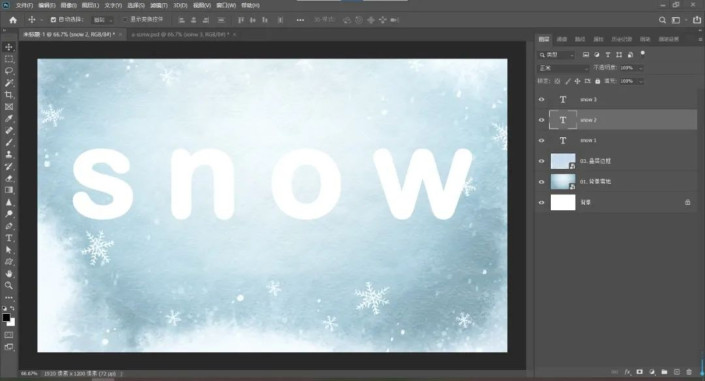Click the more options ellipsis in options bar

pyautogui.click(x=300, y=20)
